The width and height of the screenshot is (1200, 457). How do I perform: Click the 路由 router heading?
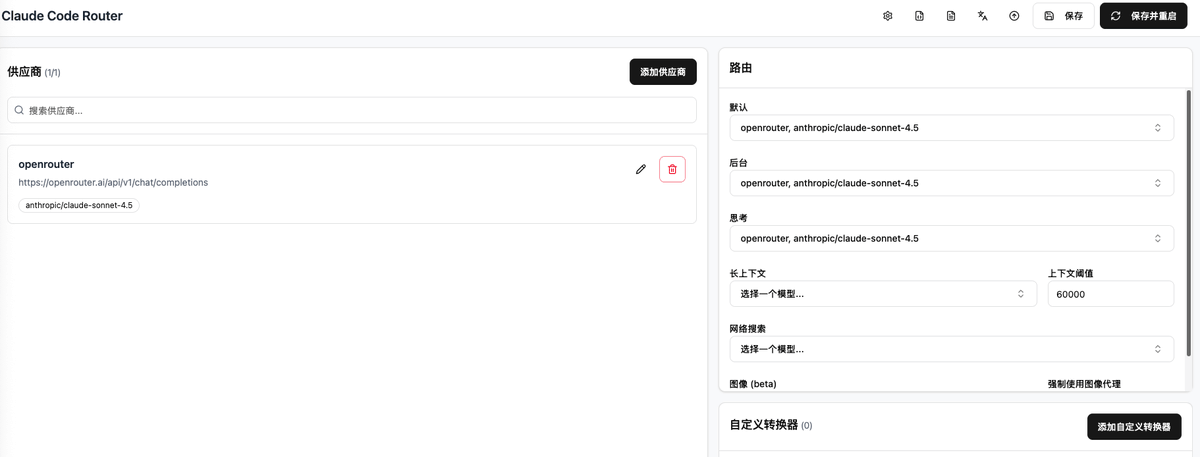coord(741,68)
